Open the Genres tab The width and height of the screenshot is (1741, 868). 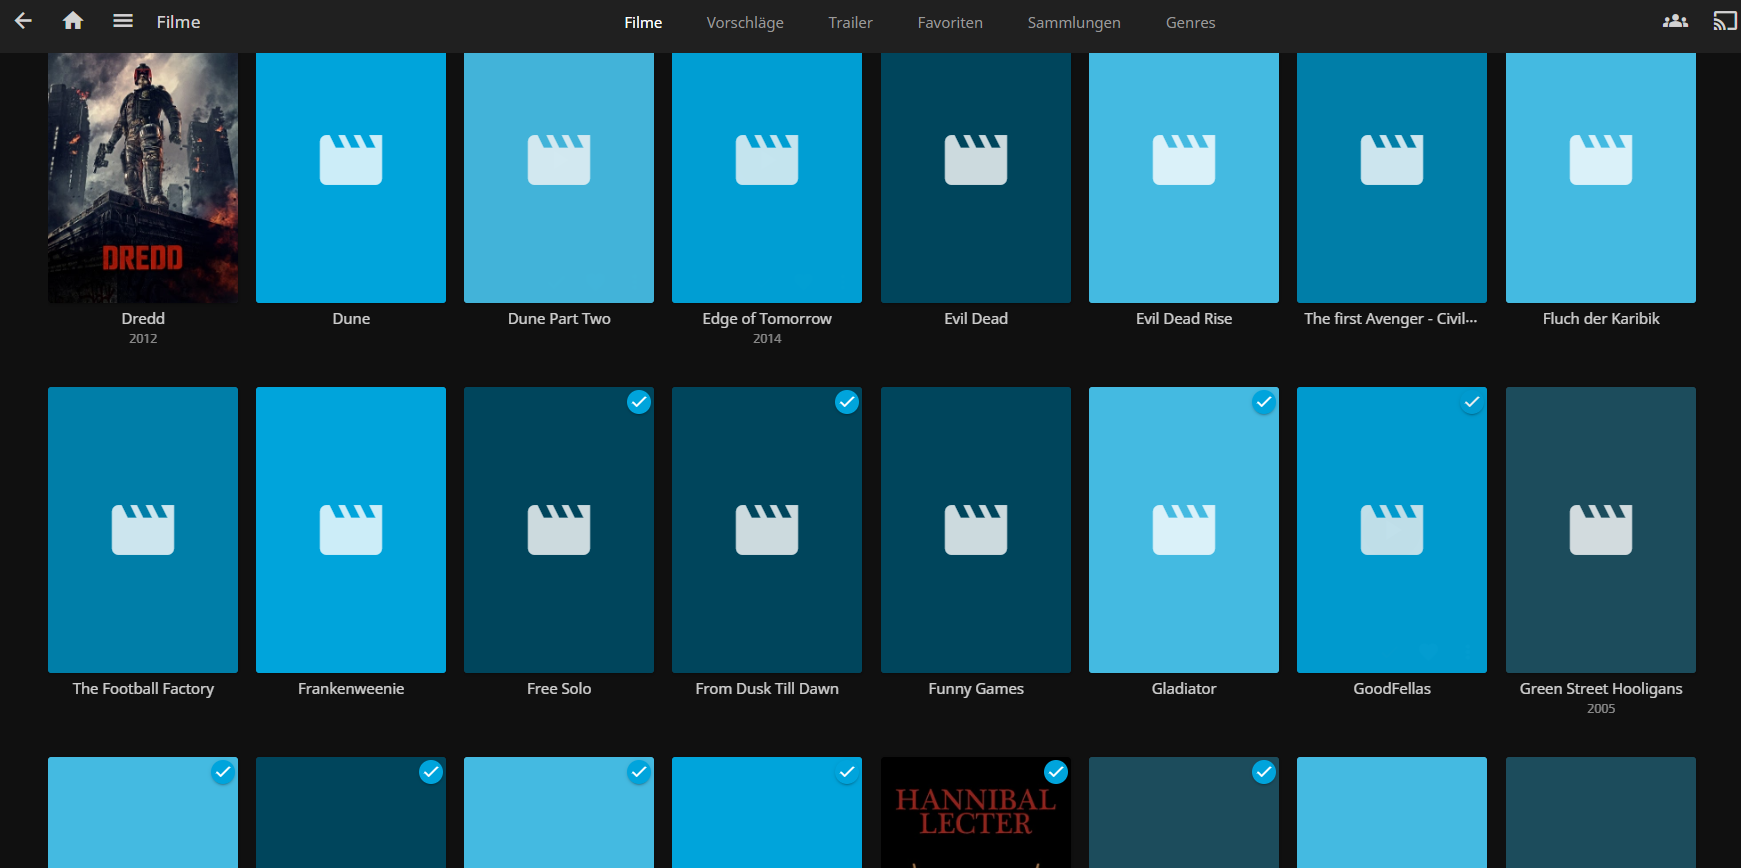[1190, 22]
